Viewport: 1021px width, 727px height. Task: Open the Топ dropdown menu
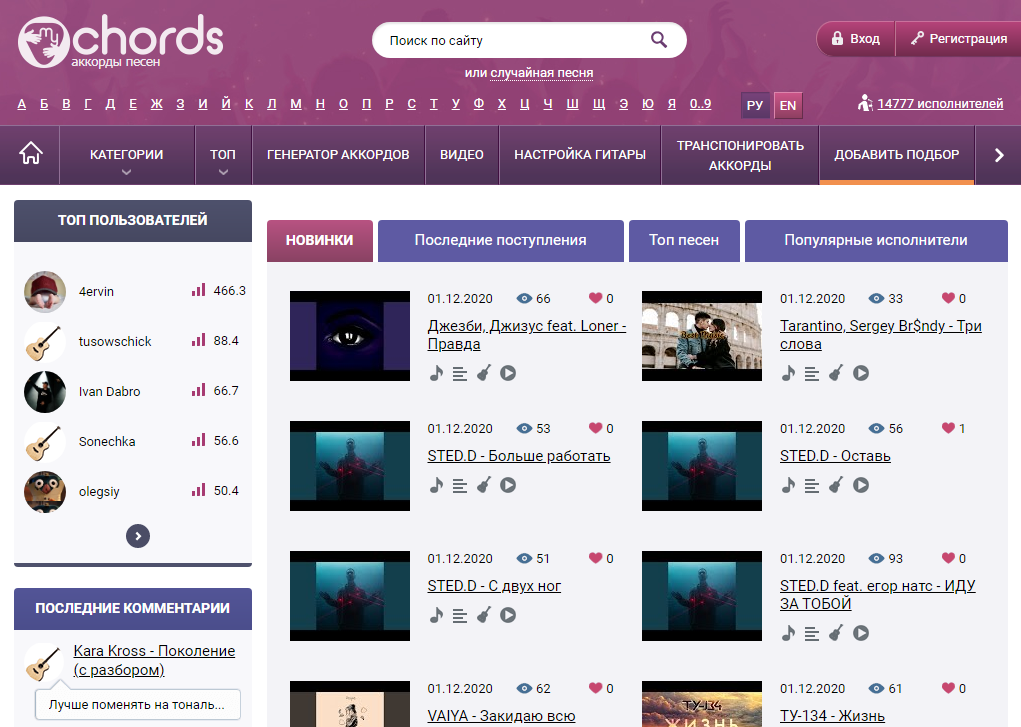click(x=223, y=156)
